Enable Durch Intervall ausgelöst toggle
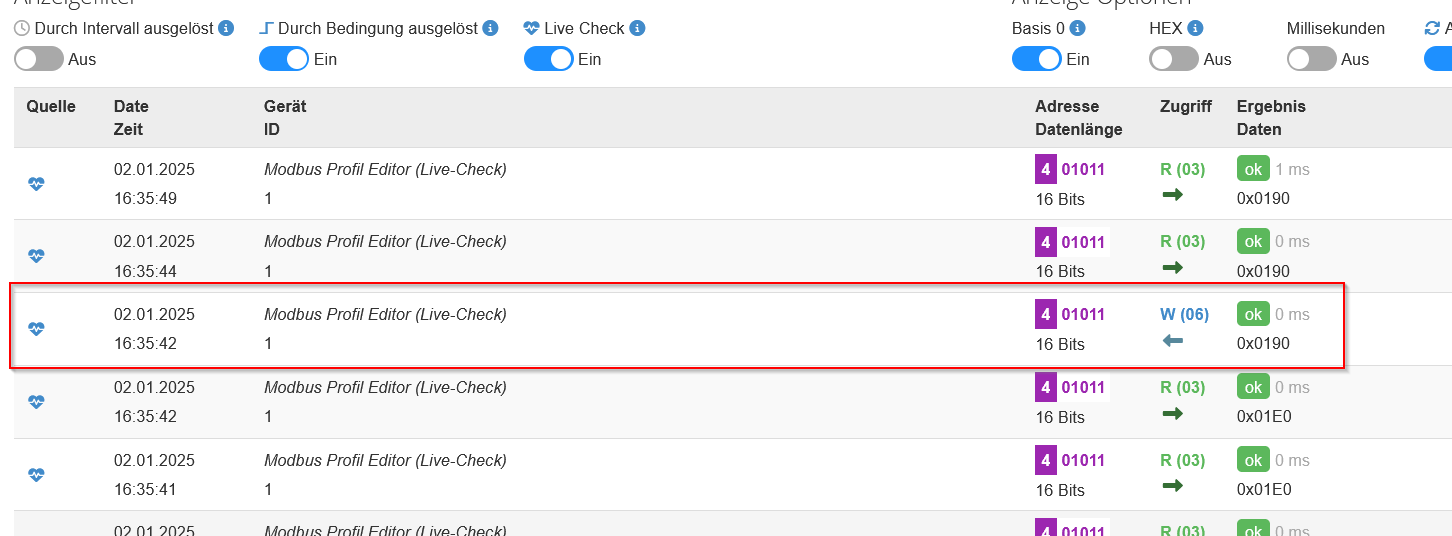Image resolution: width=1452 pixels, height=536 pixels. pos(39,59)
